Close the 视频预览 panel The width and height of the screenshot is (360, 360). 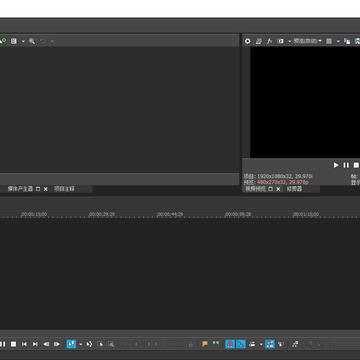pos(278,189)
